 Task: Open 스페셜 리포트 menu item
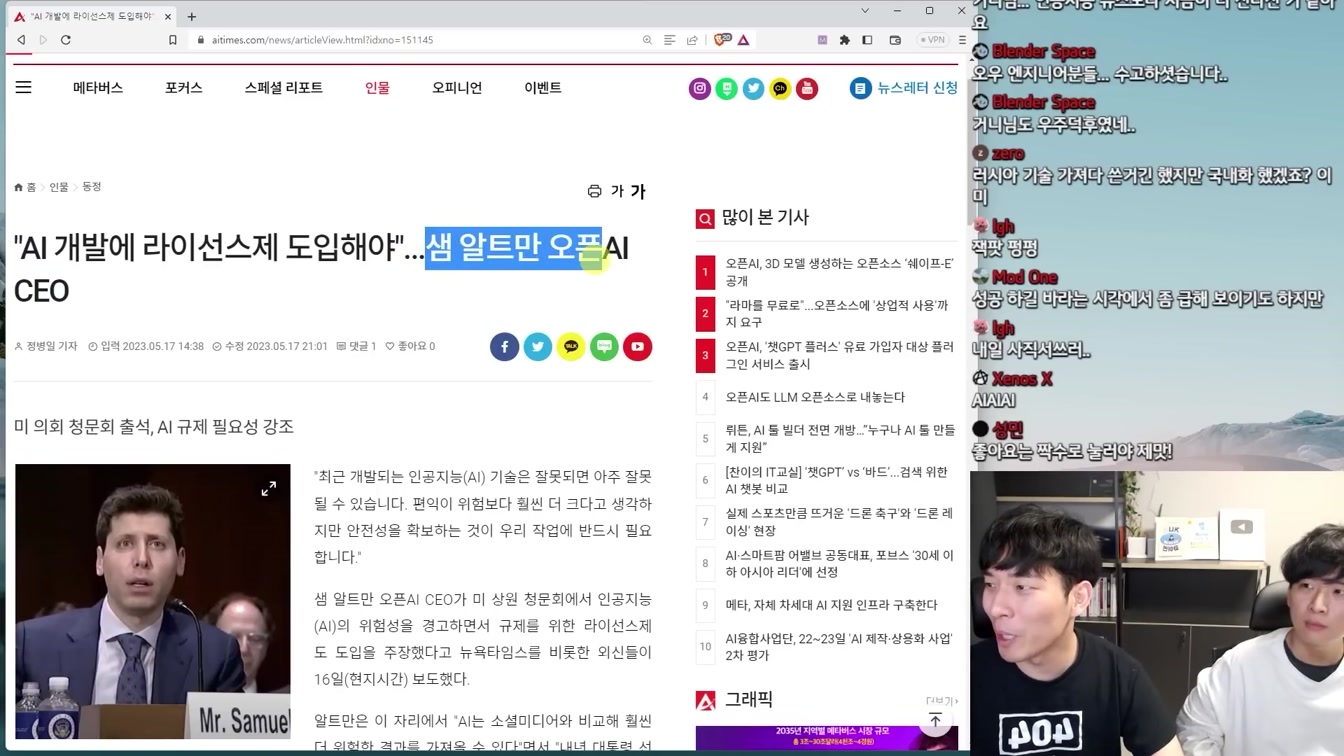coord(284,88)
